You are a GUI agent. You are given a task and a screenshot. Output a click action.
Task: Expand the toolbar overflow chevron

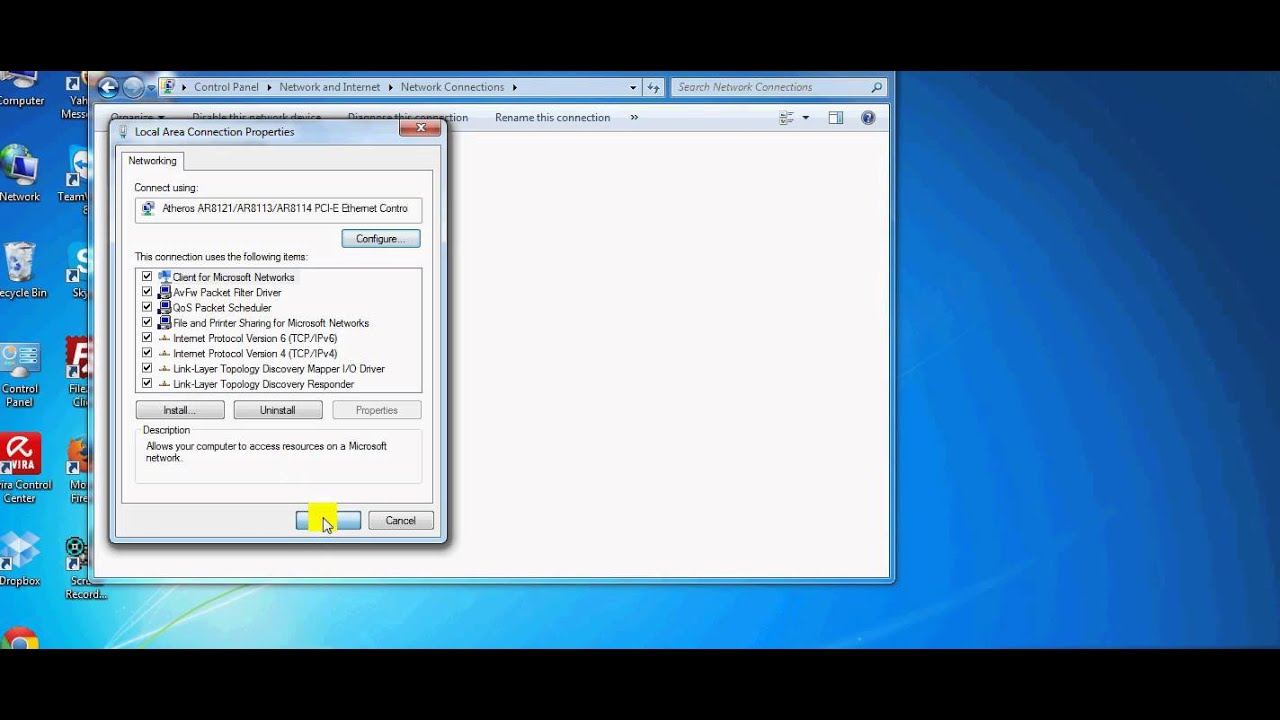point(634,118)
